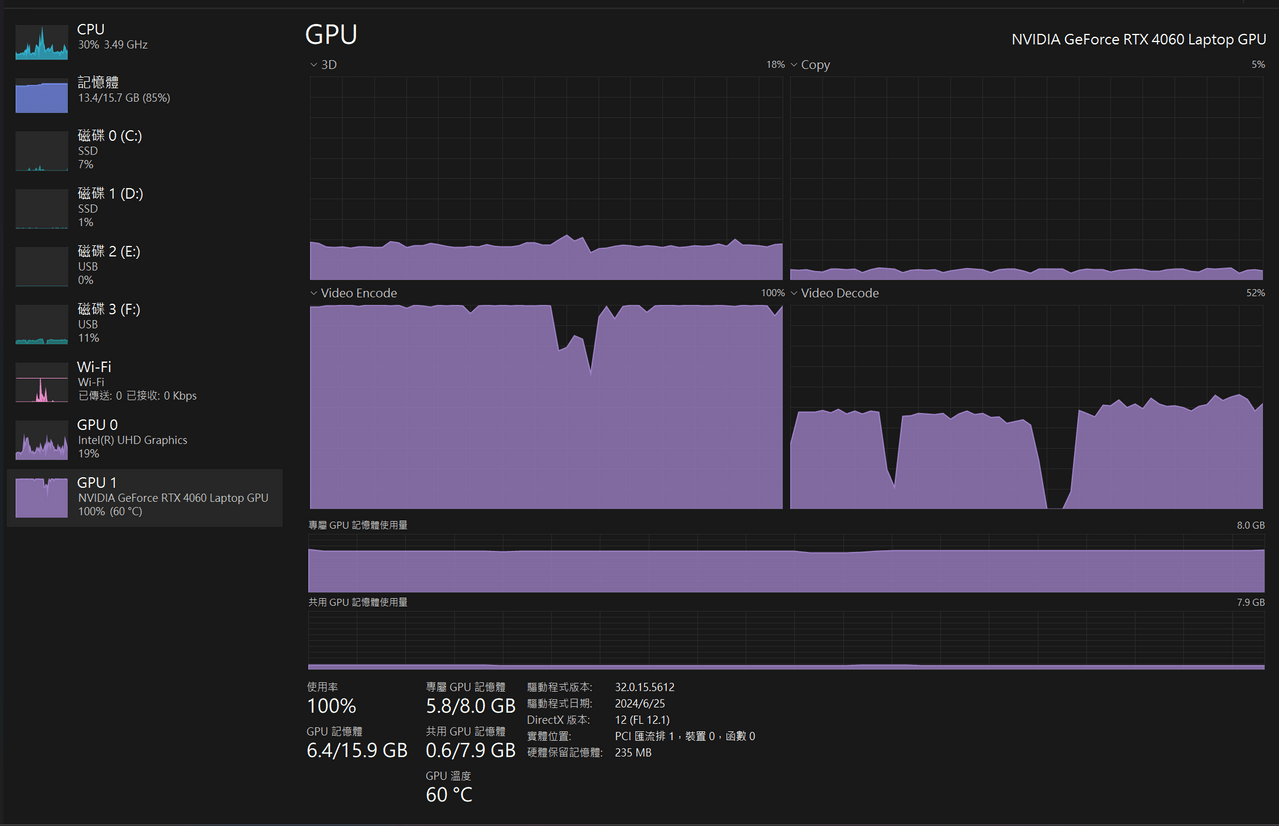The height and width of the screenshot is (826, 1279).
Task: Click the Wi-Fi activity graph icon
Action: [41, 382]
